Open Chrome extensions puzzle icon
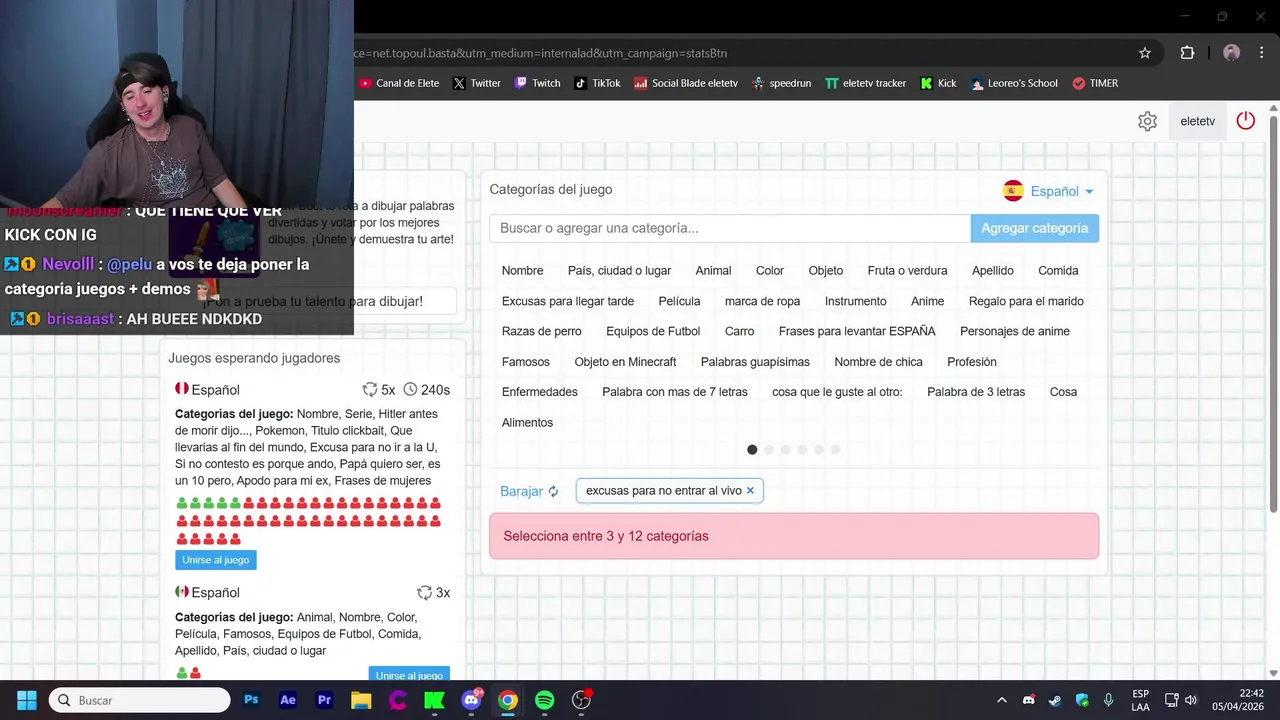The image size is (1280, 720). coord(1188,53)
